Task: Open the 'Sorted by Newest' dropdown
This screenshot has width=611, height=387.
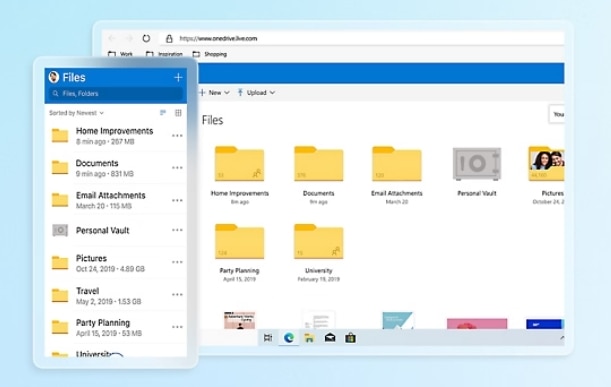Action: pos(76,113)
